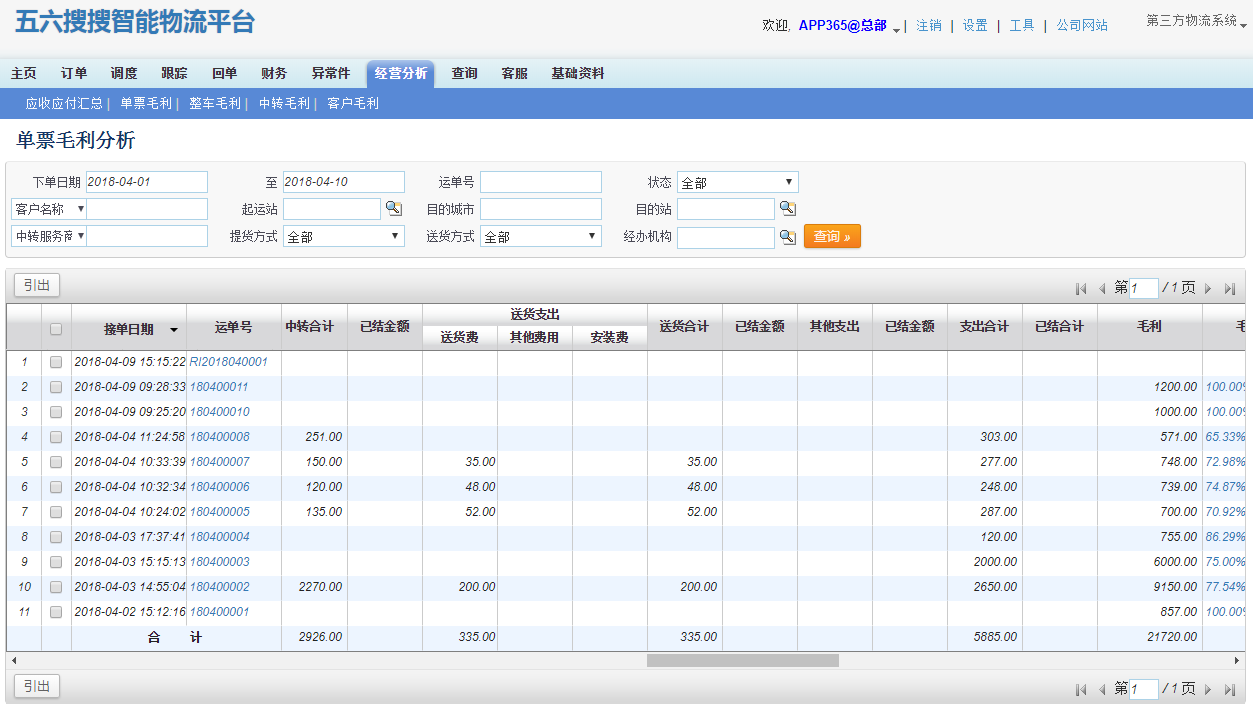1253x711 pixels.
Task: Click sort arrow on 接单日期 column header
Action: [174, 330]
